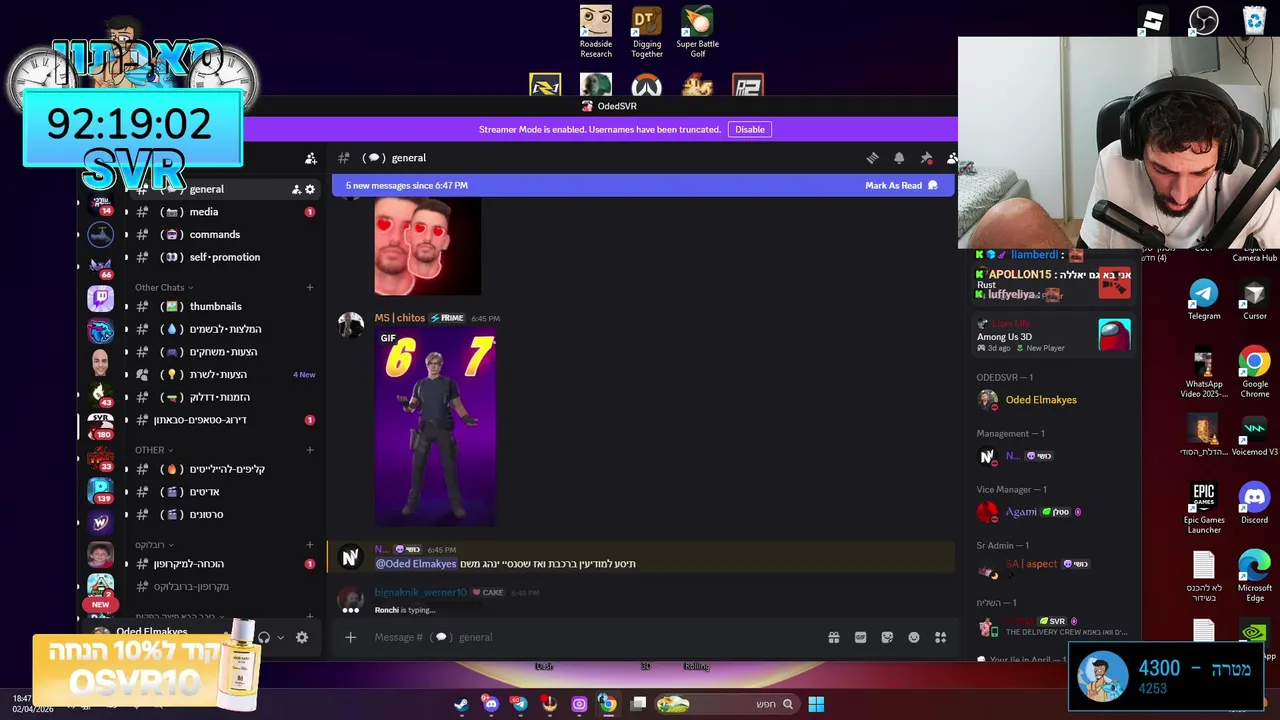Open server icon with 66 badge
The width and height of the screenshot is (1280, 720).
pos(100,266)
